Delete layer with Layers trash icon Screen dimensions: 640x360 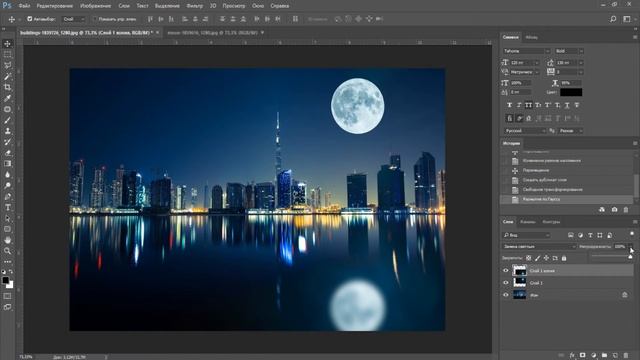point(626,356)
